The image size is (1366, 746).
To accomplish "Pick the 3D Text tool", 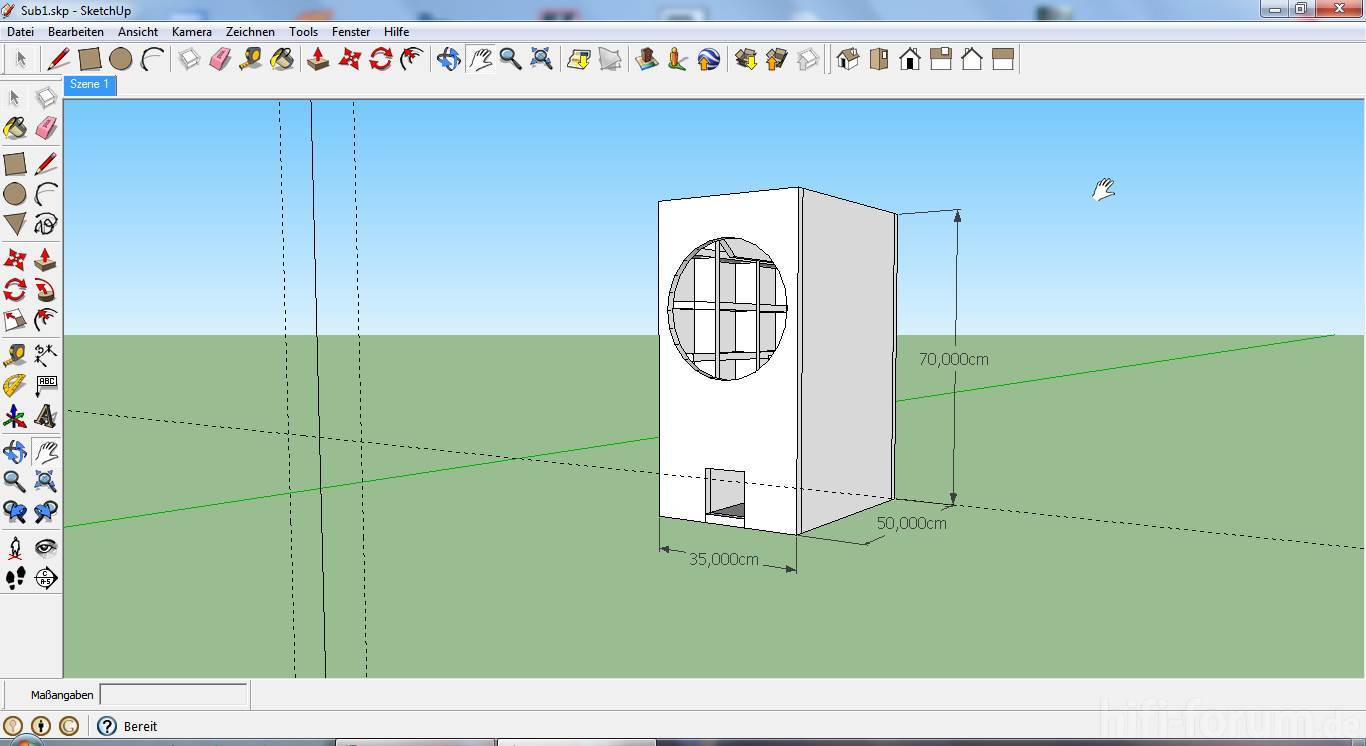I will click(x=46, y=416).
